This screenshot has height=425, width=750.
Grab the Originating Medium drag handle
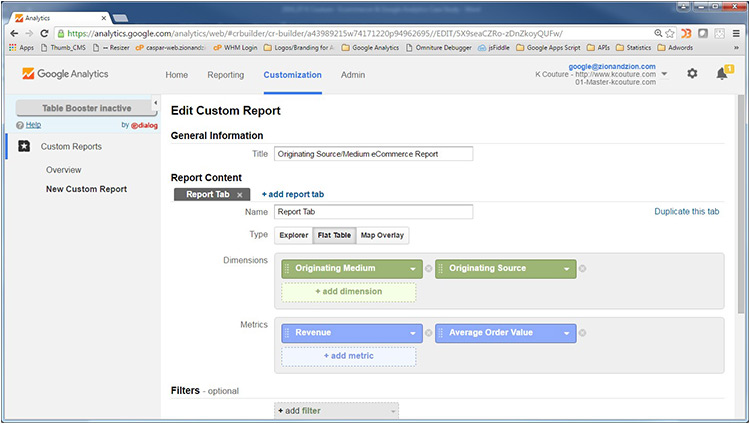click(x=287, y=268)
